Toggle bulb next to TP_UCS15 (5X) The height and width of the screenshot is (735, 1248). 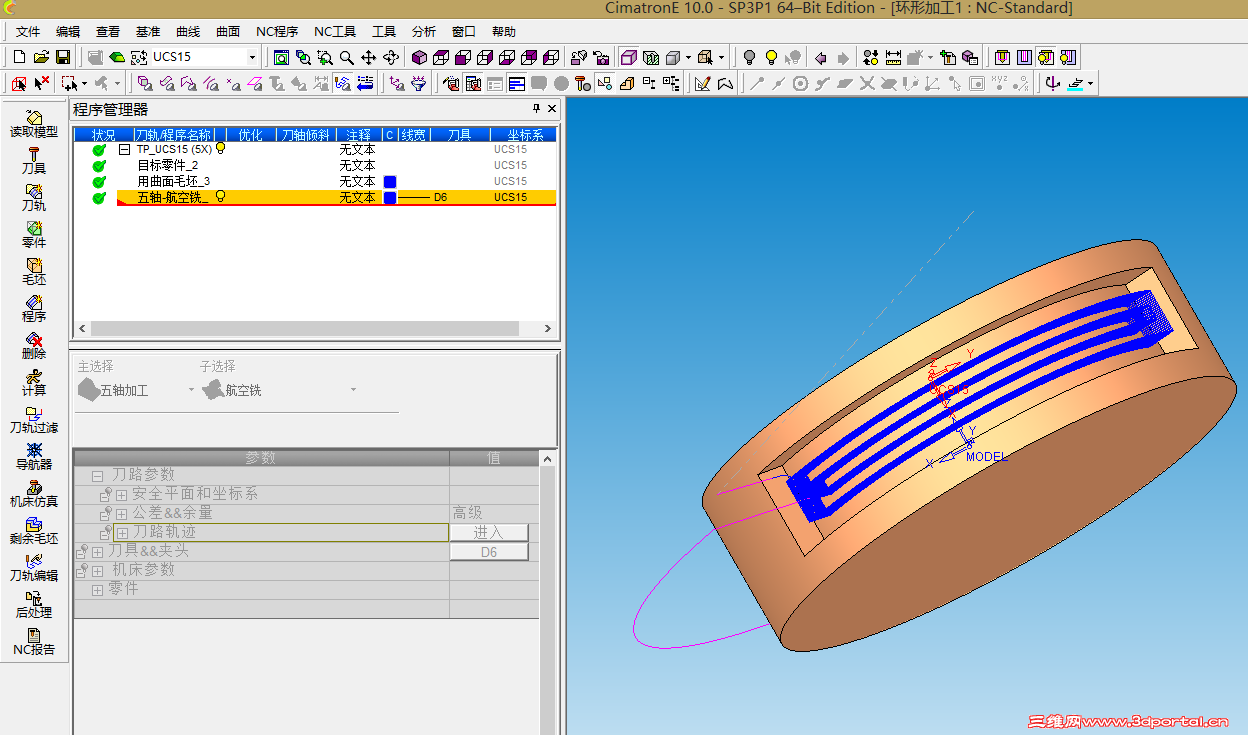coord(220,148)
